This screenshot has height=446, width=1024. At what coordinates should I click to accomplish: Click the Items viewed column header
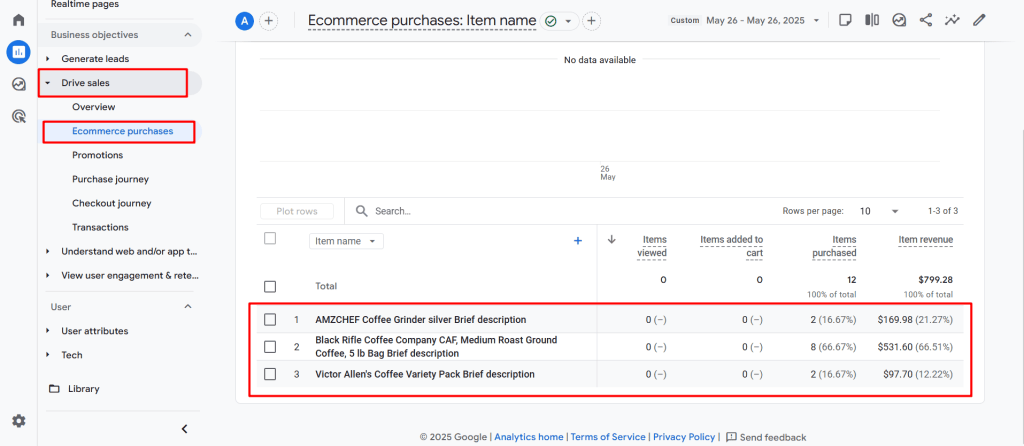click(652, 246)
